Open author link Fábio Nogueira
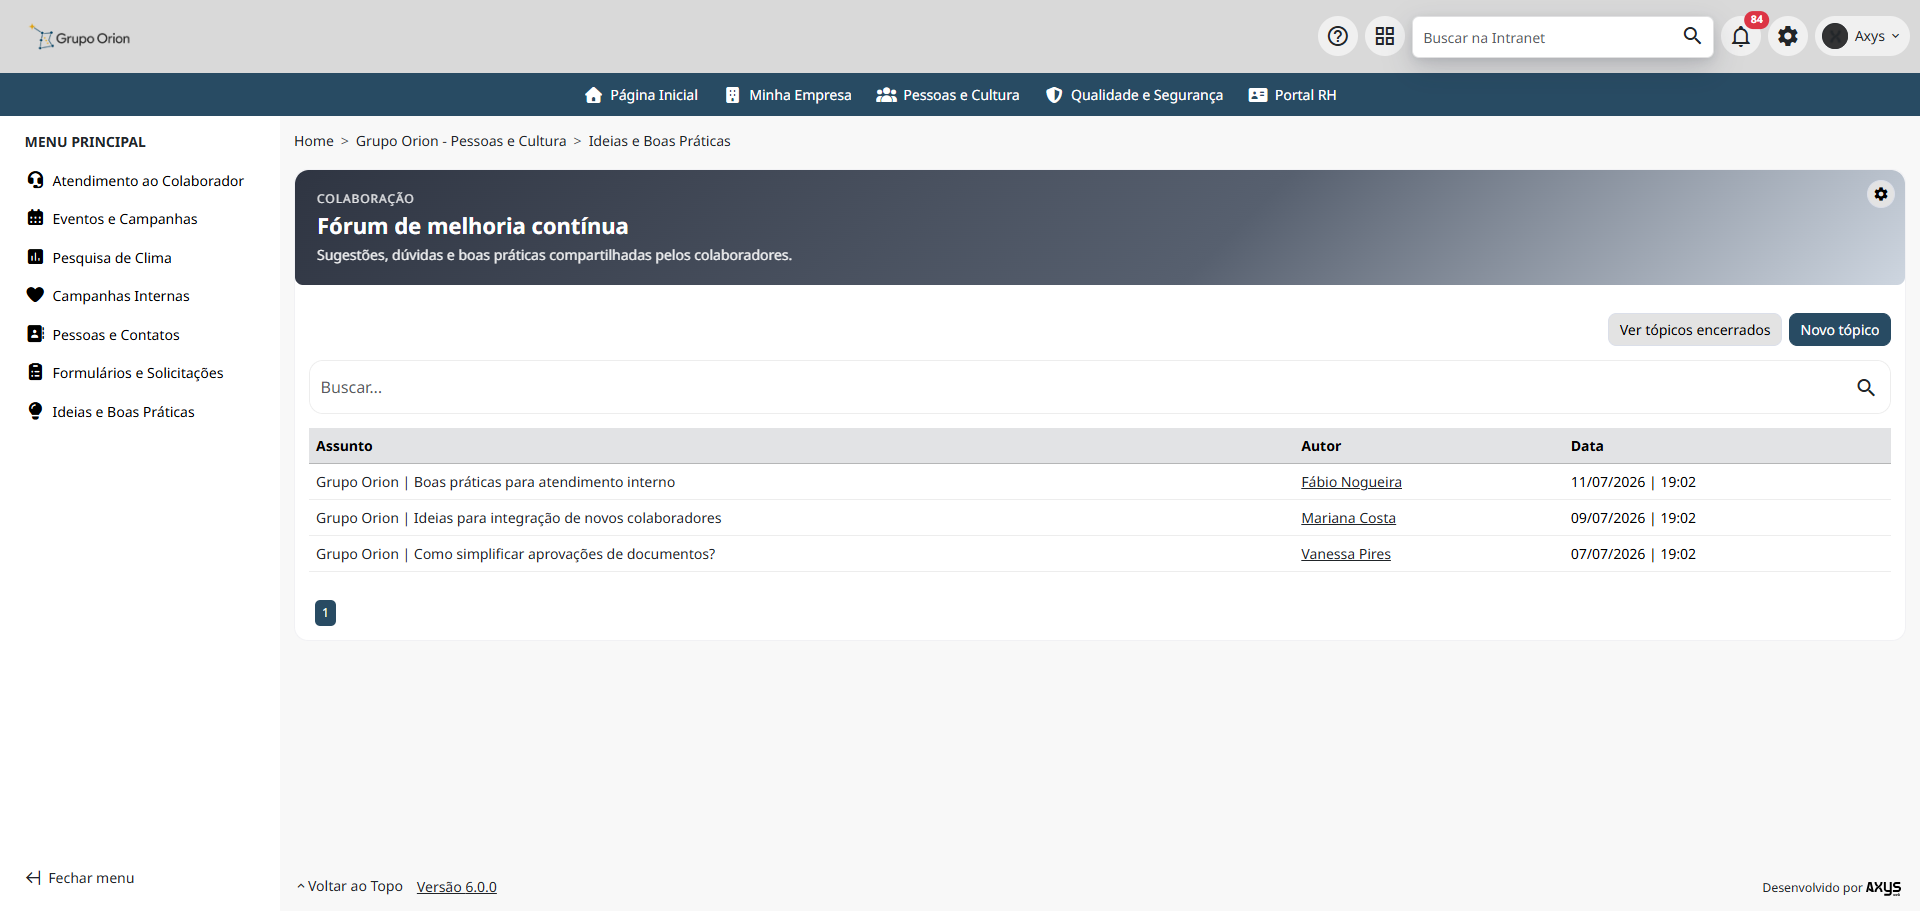This screenshot has height=911, width=1920. click(1351, 482)
